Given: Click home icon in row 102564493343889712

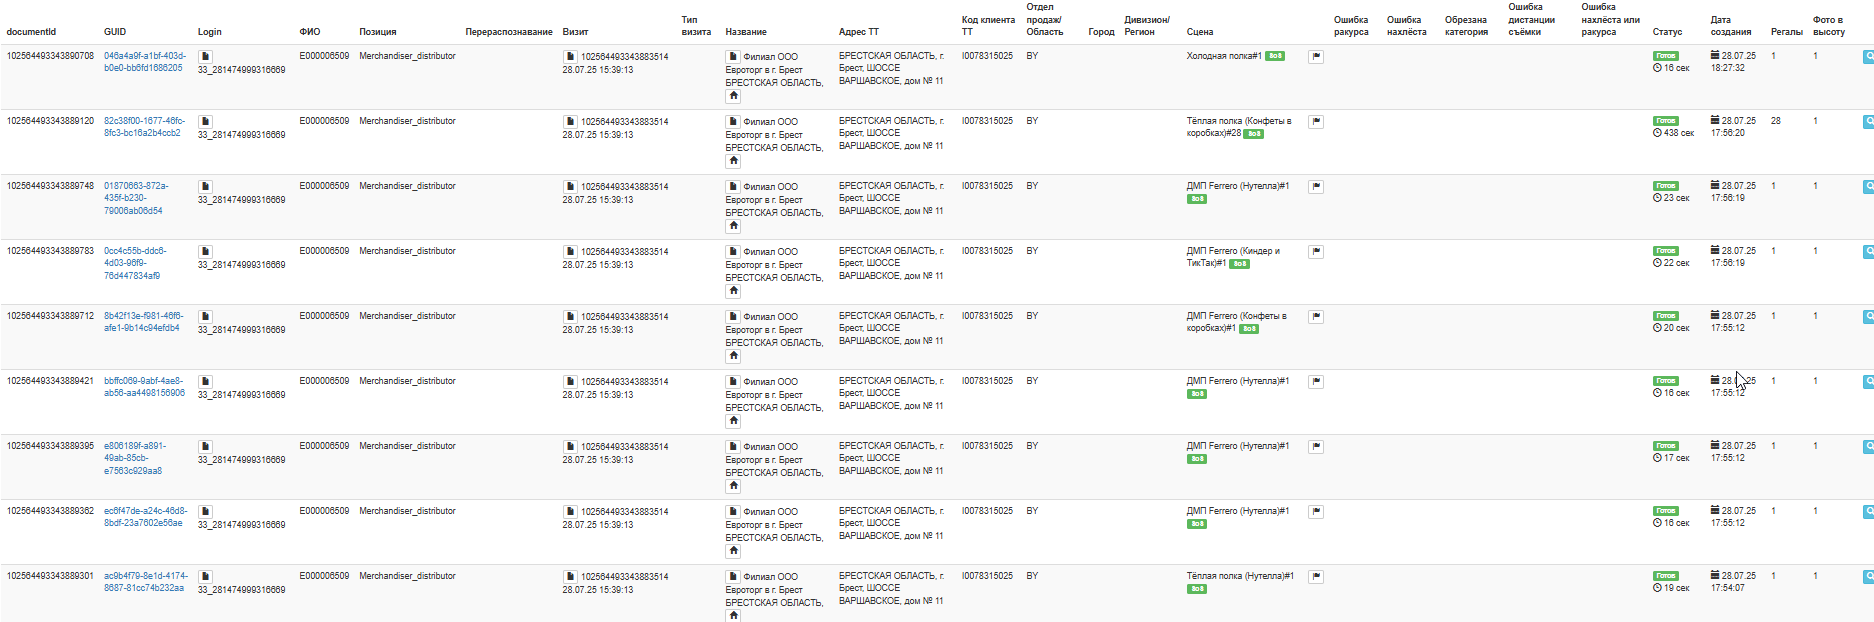Looking at the screenshot, I should coord(733,356).
